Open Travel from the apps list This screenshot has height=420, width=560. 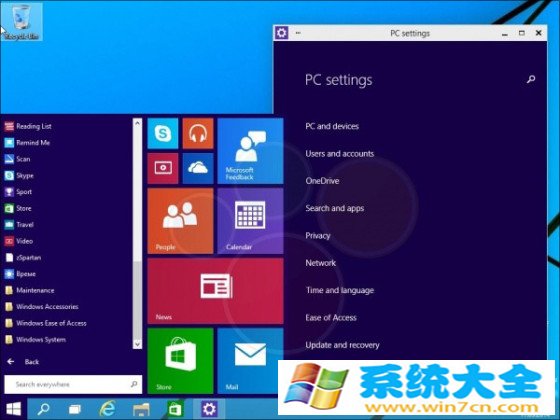tap(19, 225)
